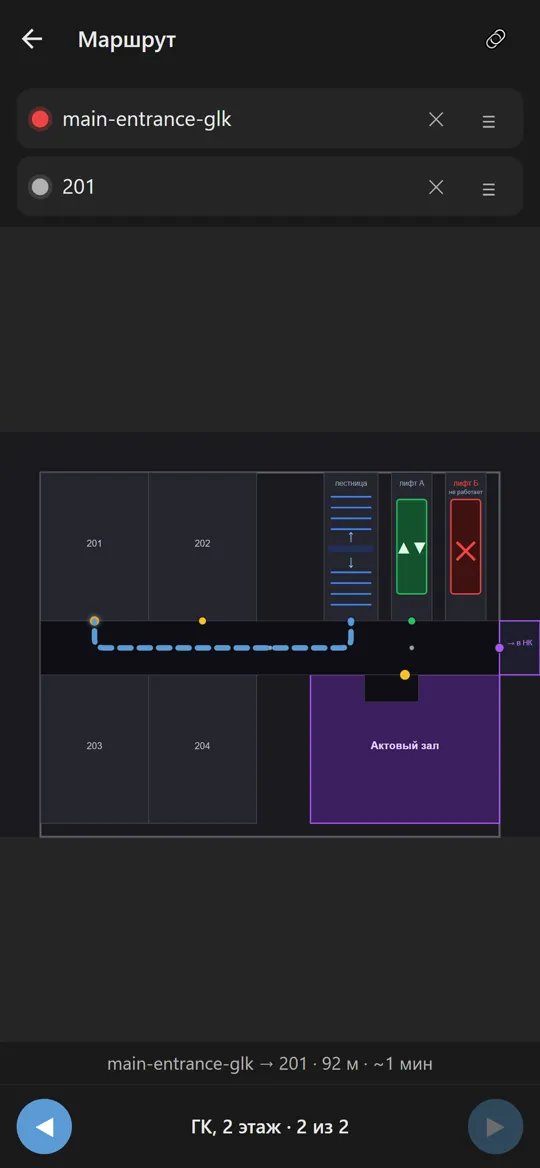Go back with the arrow icon
The height and width of the screenshot is (1168, 540).
pyautogui.click(x=32, y=39)
